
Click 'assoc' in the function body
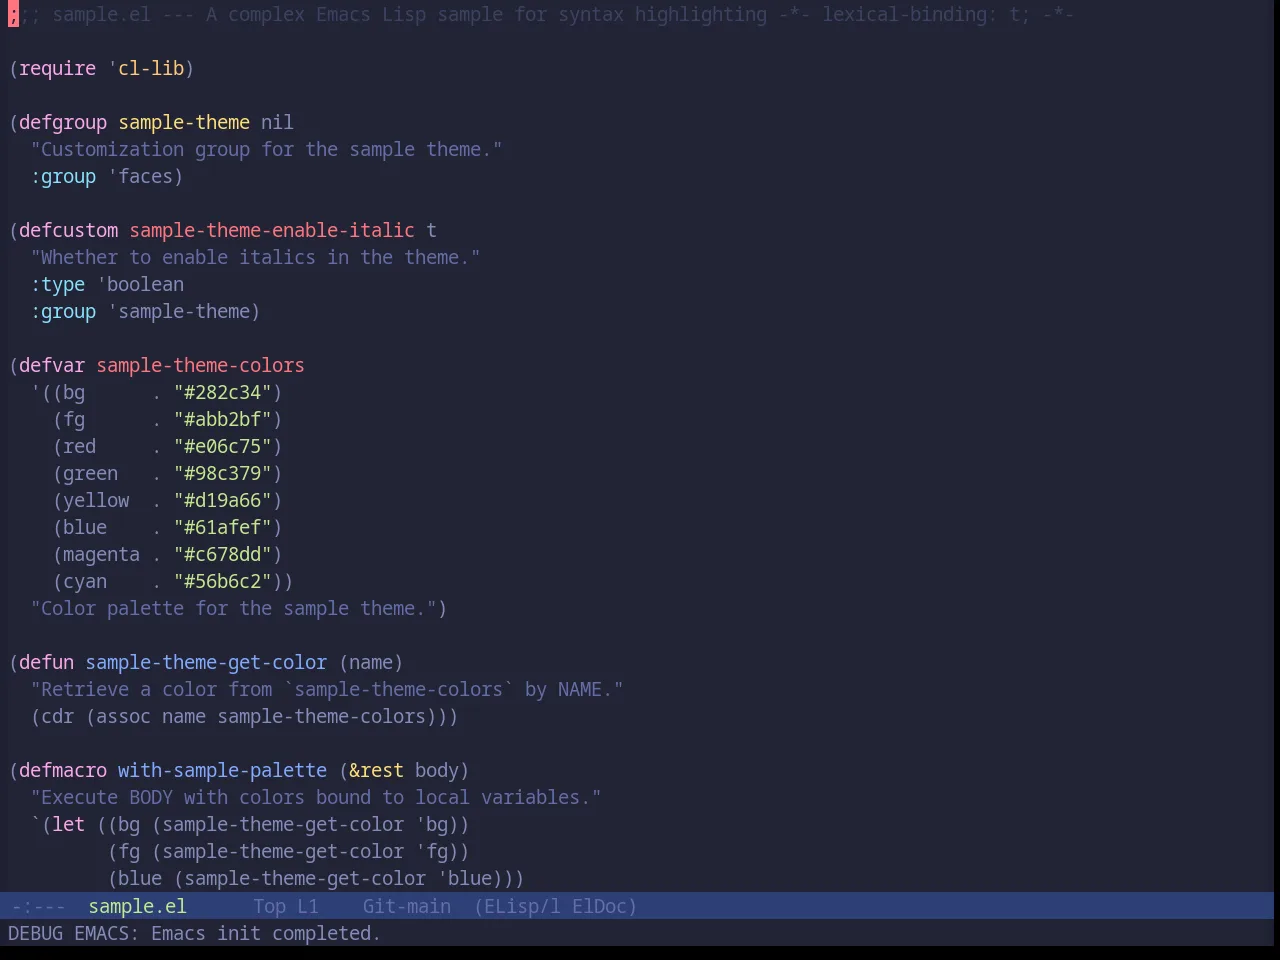(123, 716)
